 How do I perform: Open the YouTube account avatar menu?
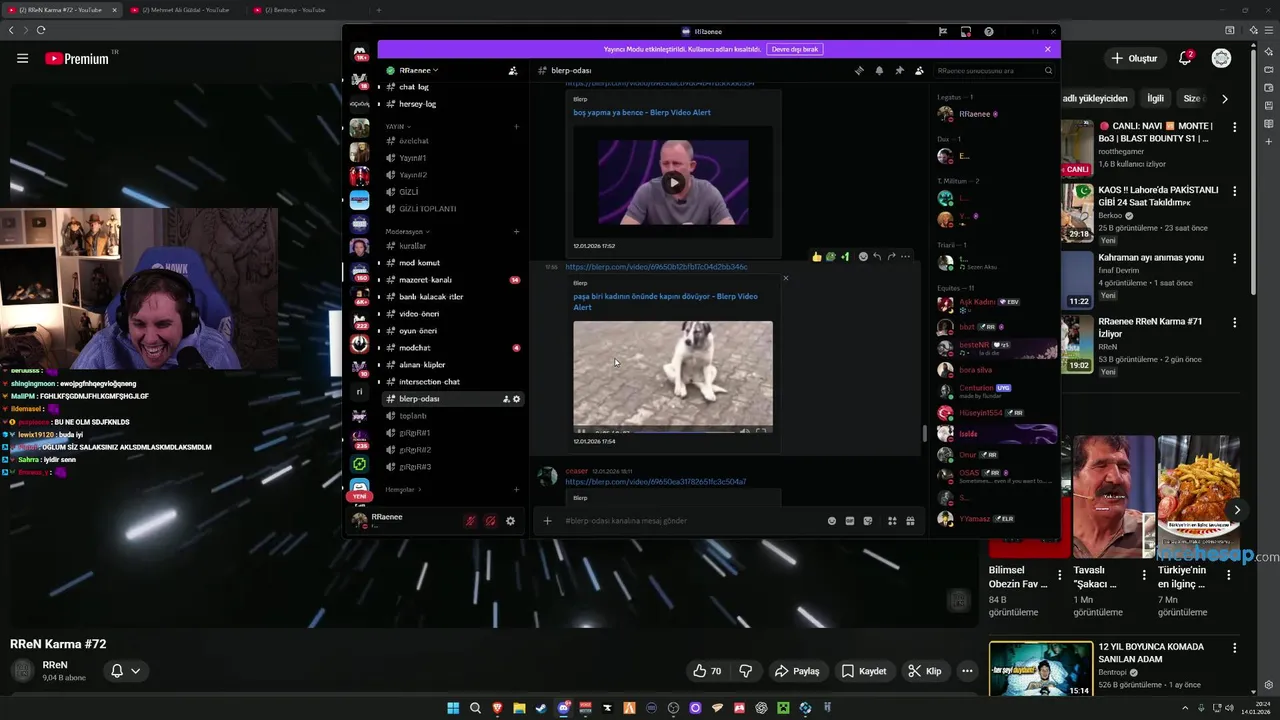pos(1221,58)
